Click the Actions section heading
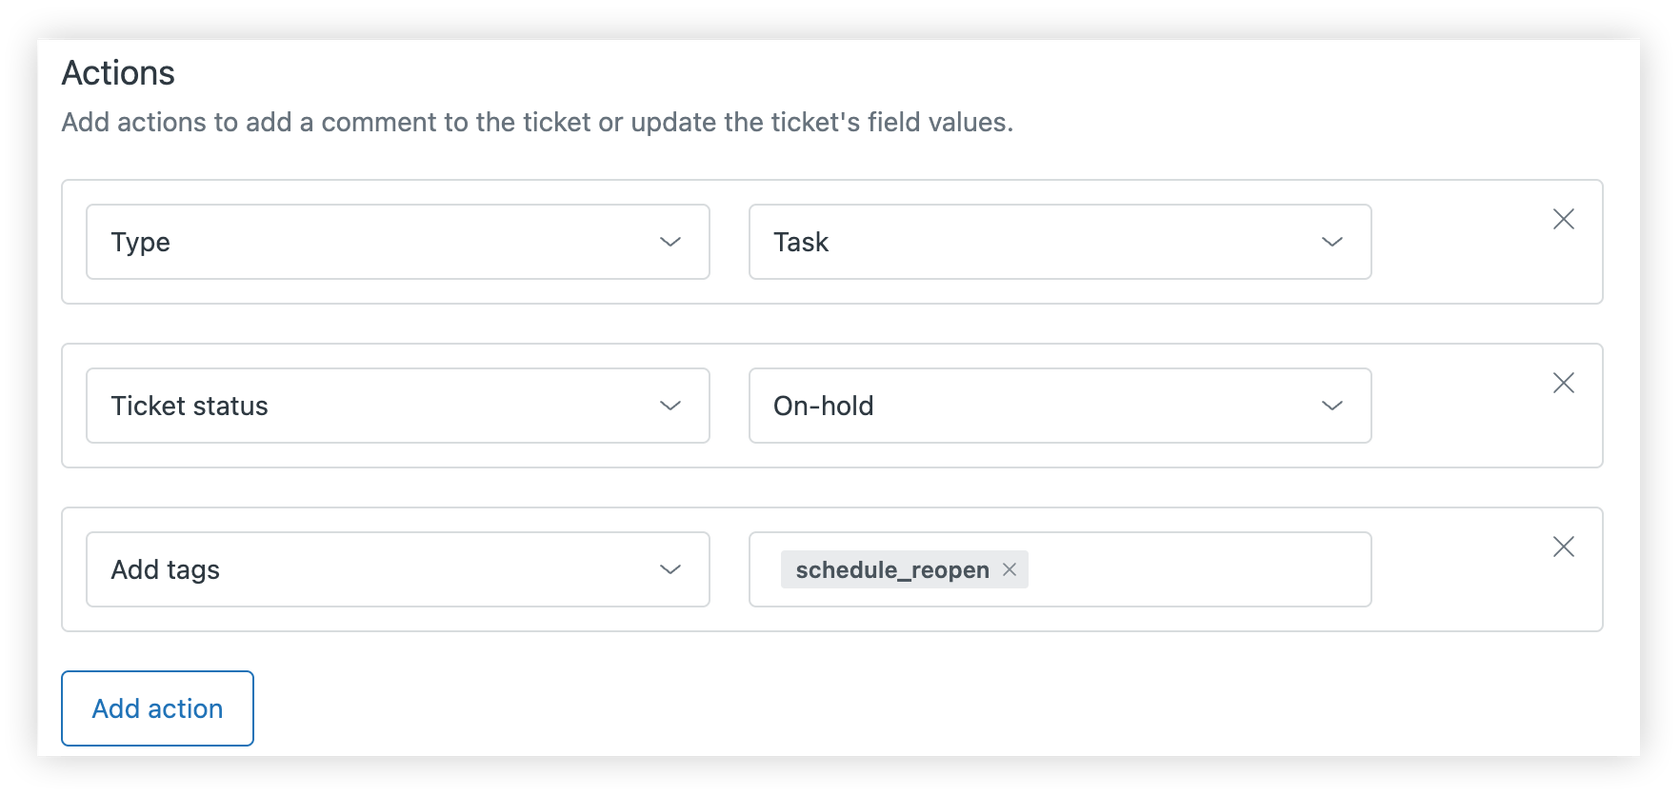1680x794 pixels. click(x=119, y=72)
